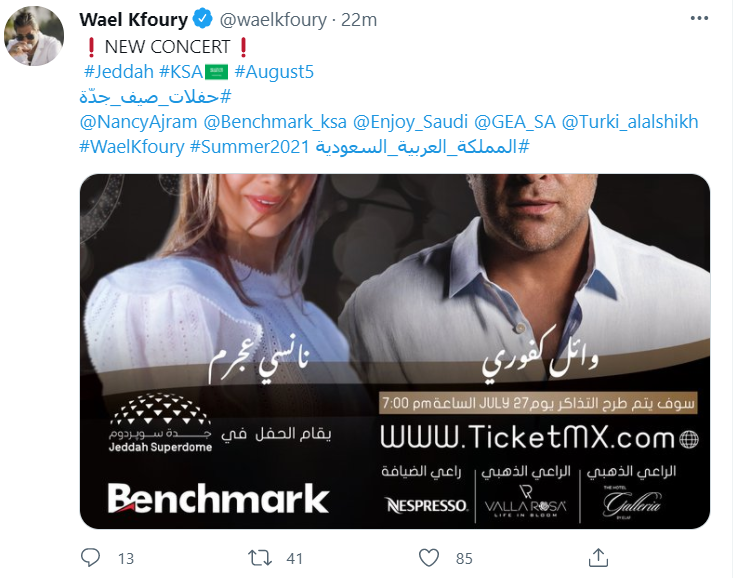Visit the @NancyAjram mention

point(139,122)
